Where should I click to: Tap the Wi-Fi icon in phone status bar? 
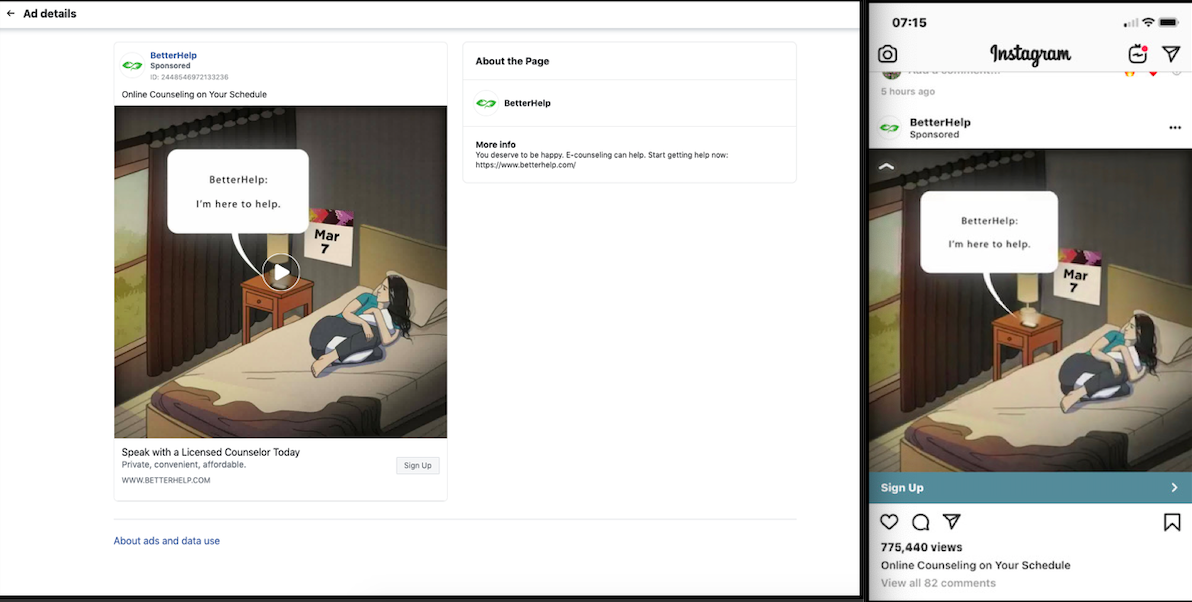click(x=1148, y=23)
